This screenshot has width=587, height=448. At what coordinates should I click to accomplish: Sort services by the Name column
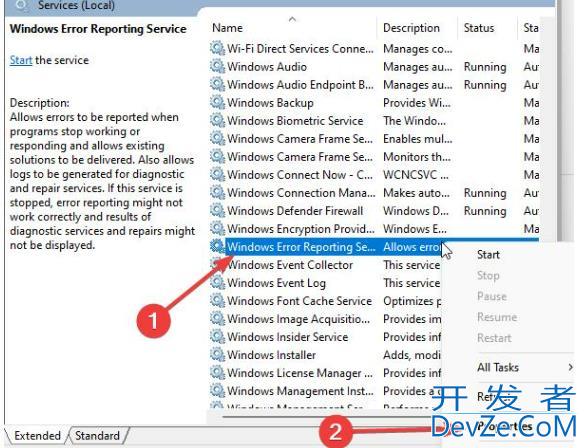click(x=227, y=28)
